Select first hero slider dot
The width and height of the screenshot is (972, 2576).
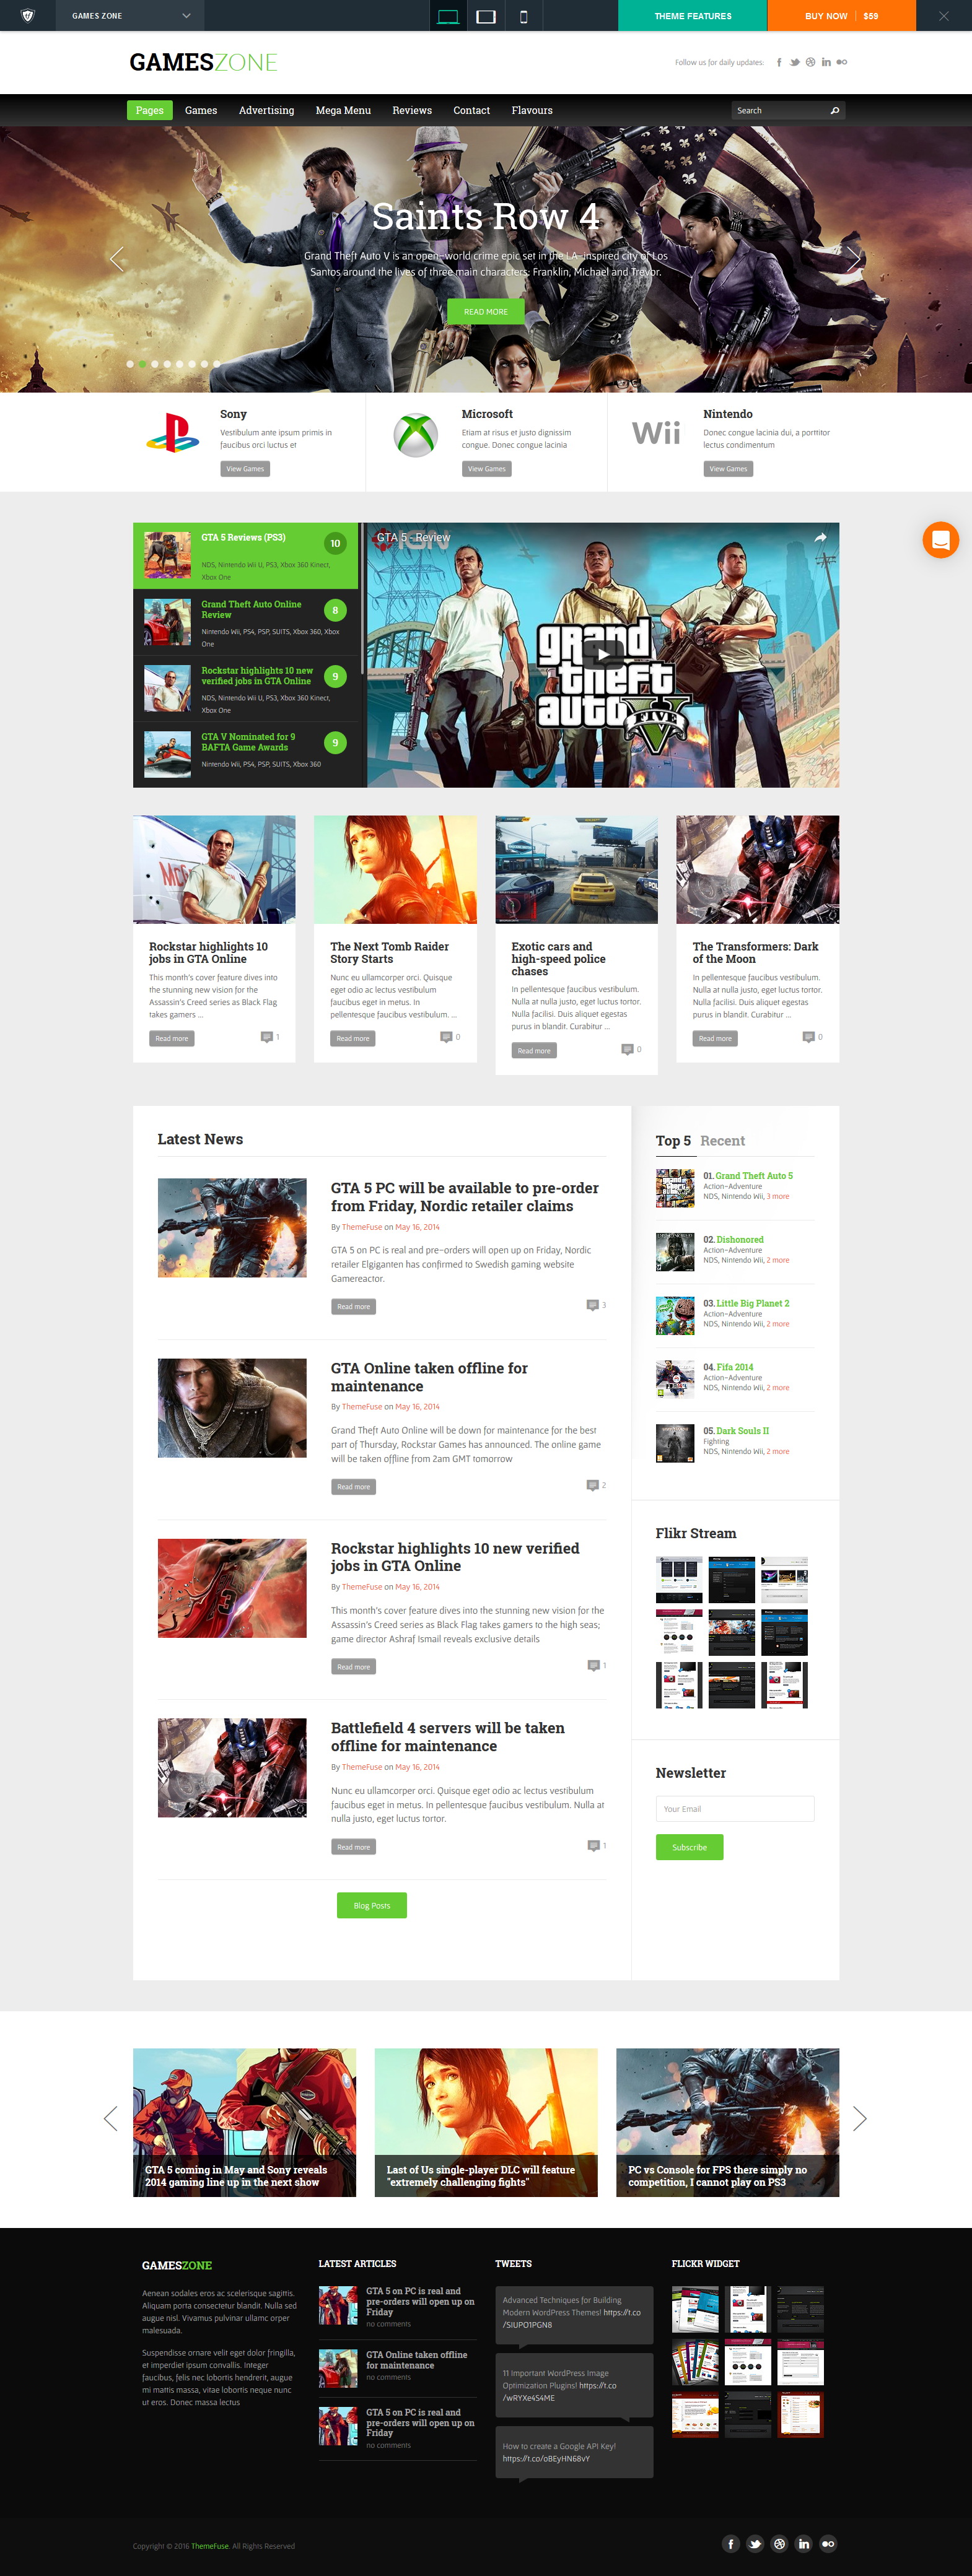(130, 364)
